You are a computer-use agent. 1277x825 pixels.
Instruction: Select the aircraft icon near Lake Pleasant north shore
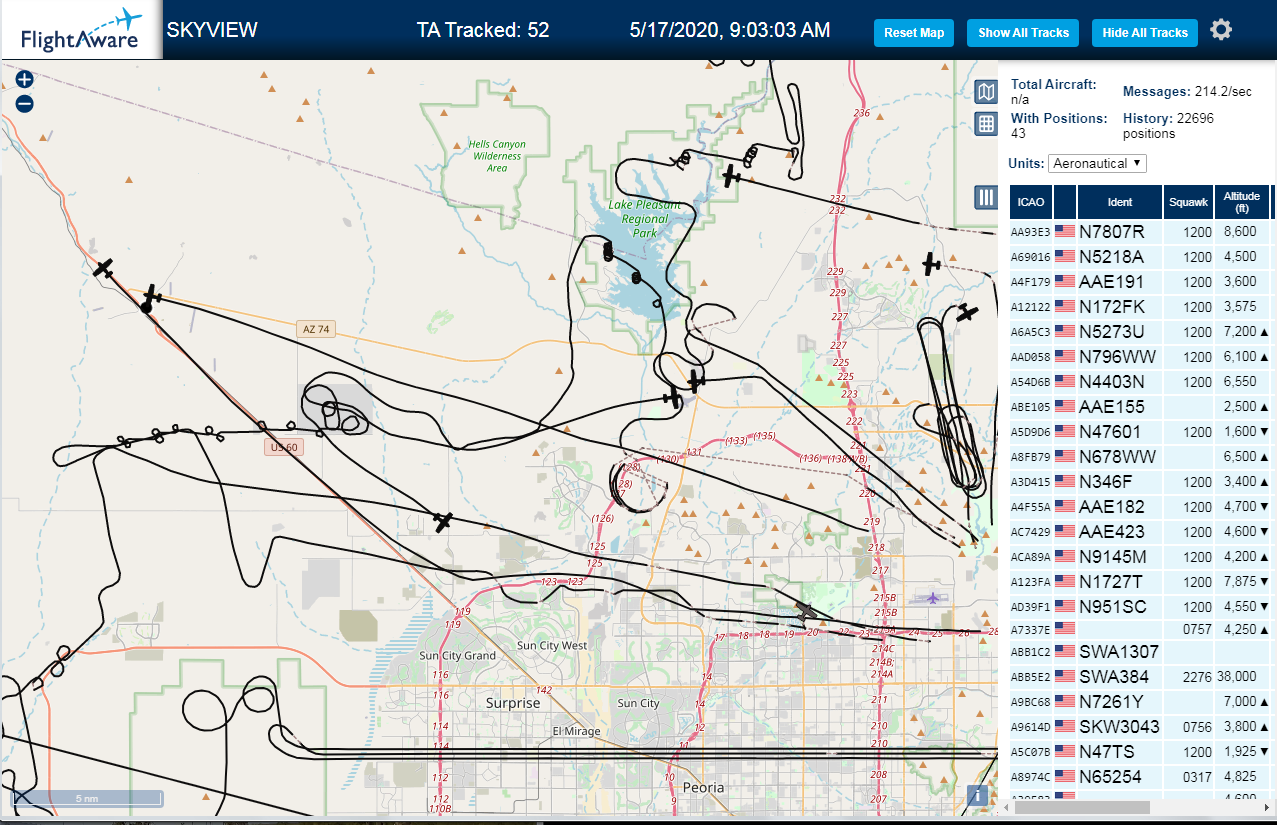(733, 176)
